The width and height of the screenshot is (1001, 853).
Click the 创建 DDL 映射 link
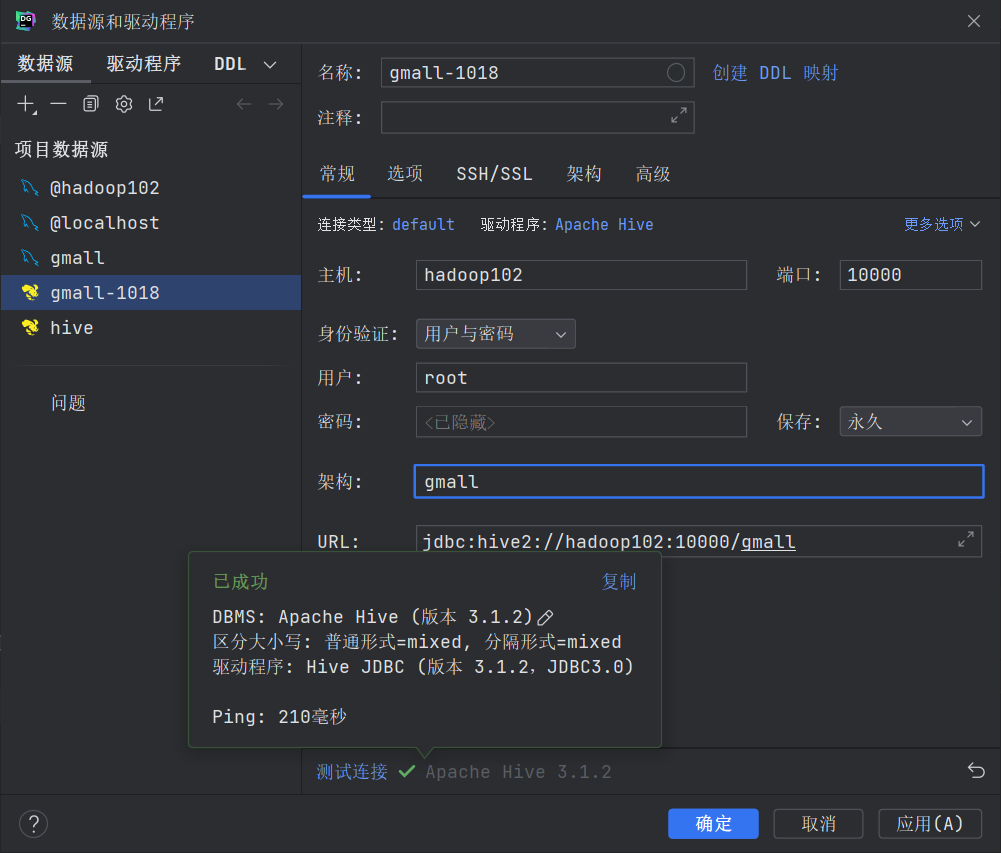click(775, 73)
